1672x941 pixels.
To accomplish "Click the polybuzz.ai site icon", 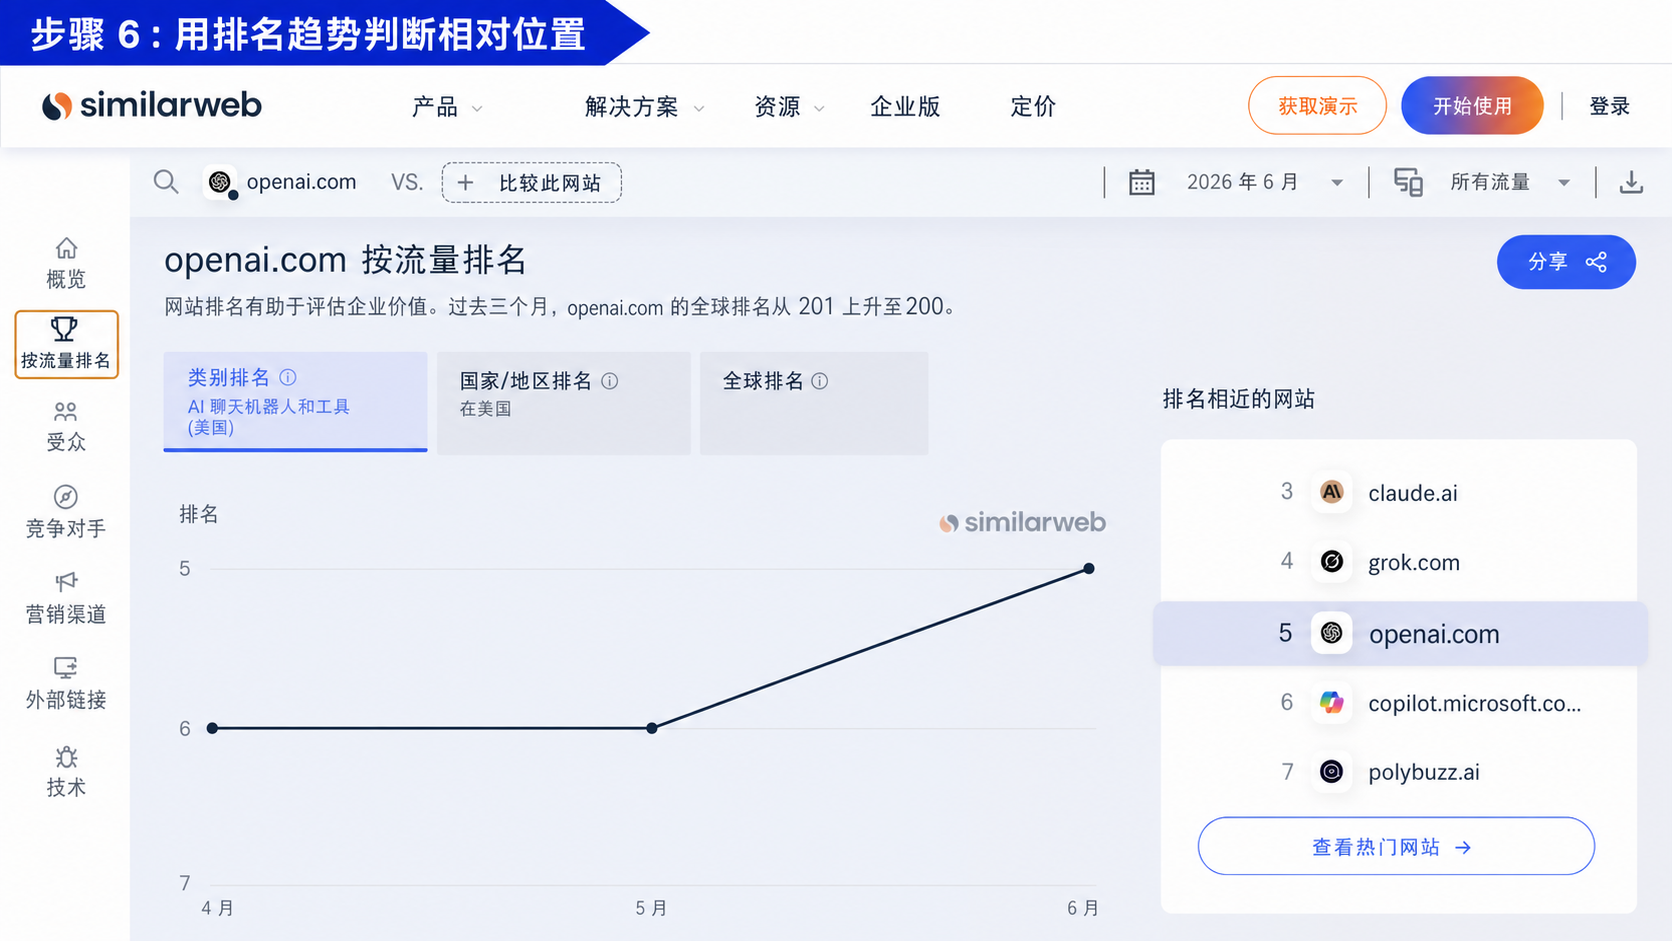I will (1331, 771).
